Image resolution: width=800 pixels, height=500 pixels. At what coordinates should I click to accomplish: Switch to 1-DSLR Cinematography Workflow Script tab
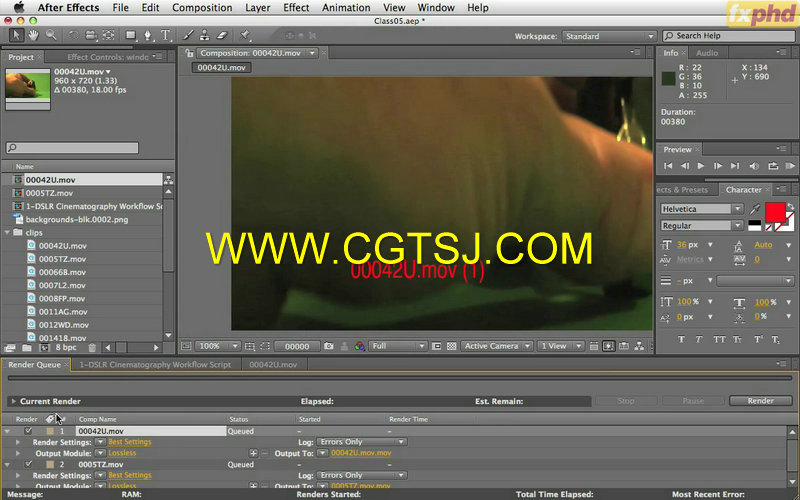pyautogui.click(x=155, y=364)
